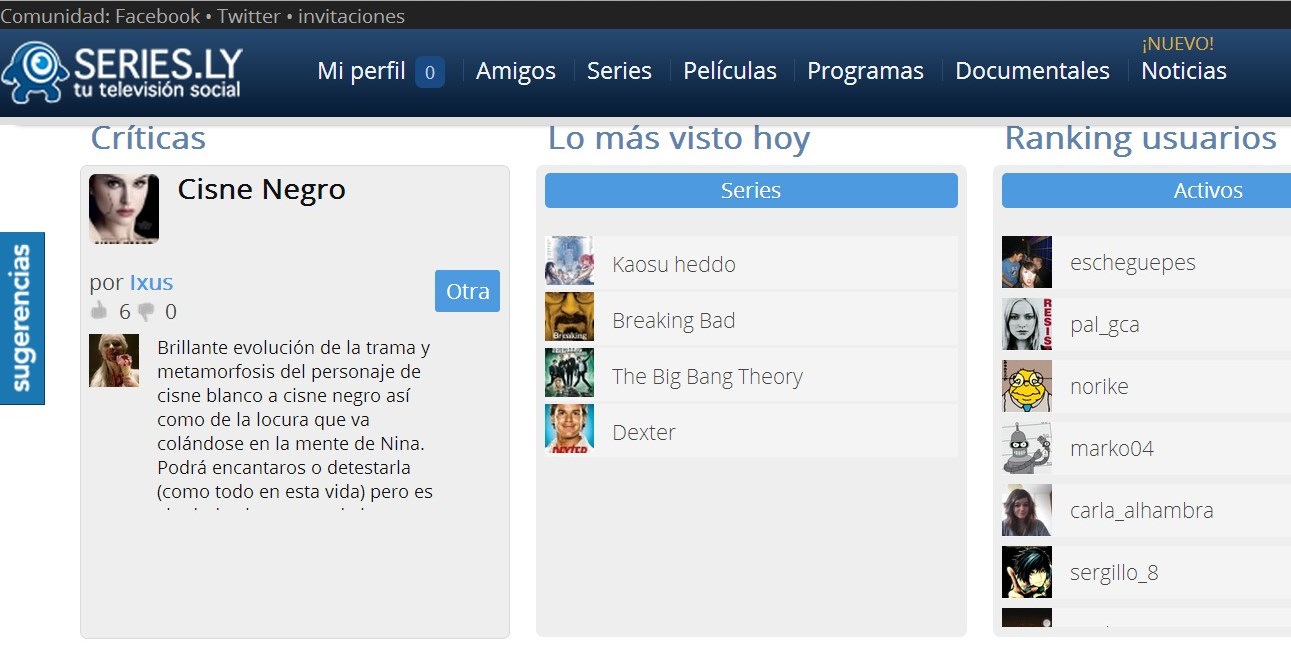Viewport: 1291px width, 671px height.
Task: Click the Dexter poster thumbnail
Action: pyautogui.click(x=569, y=429)
